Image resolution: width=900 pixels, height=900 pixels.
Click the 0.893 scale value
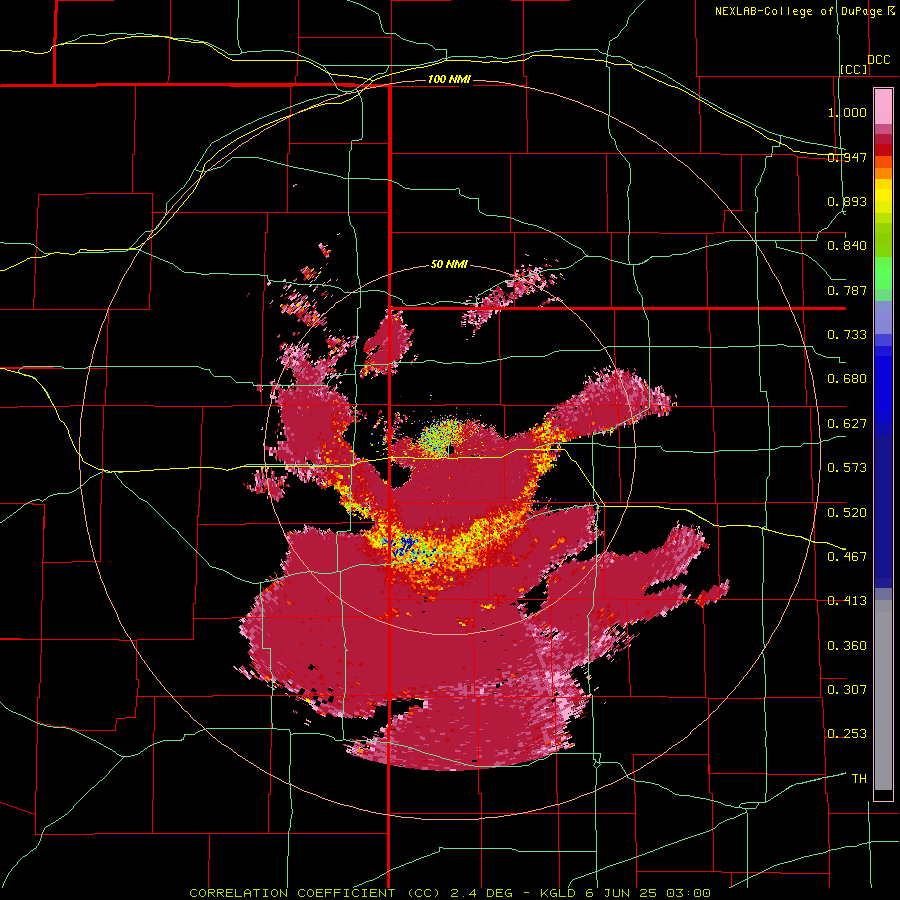coord(847,201)
